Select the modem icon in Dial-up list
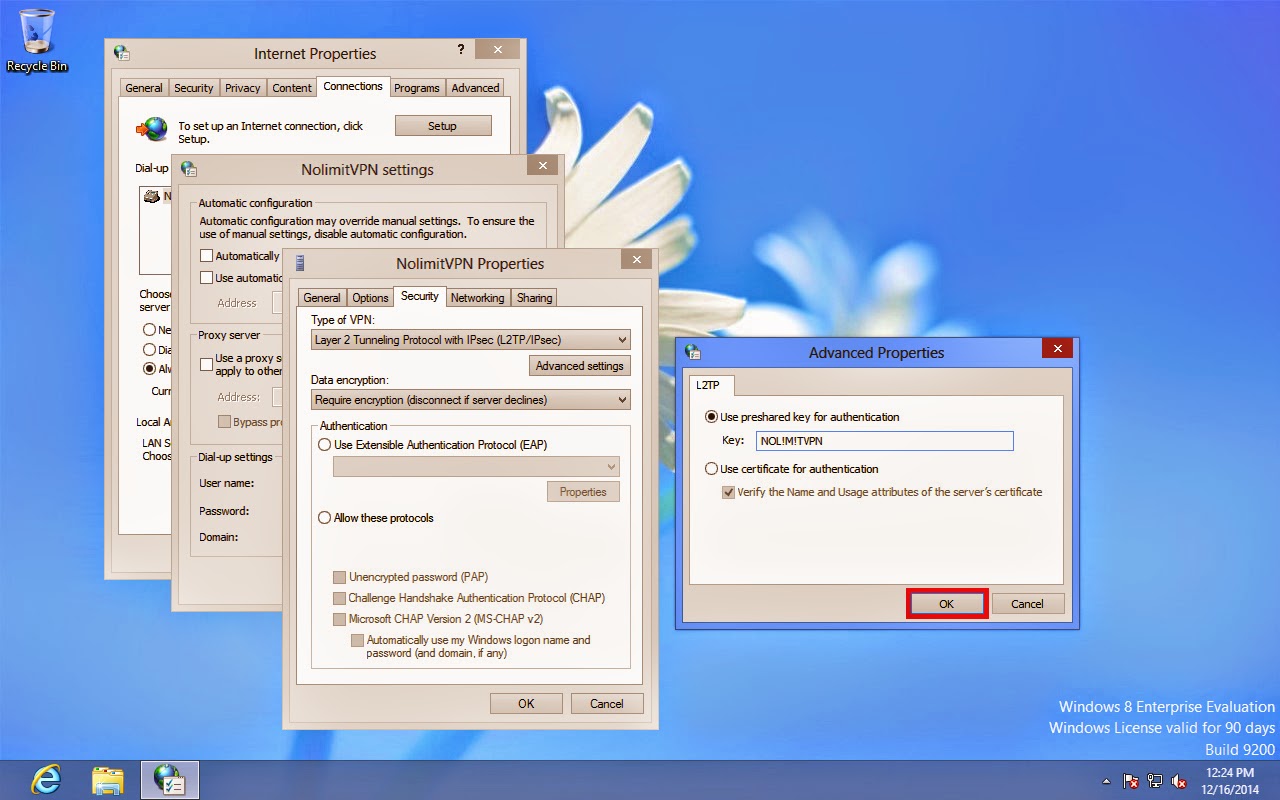1280x800 pixels. (x=152, y=196)
